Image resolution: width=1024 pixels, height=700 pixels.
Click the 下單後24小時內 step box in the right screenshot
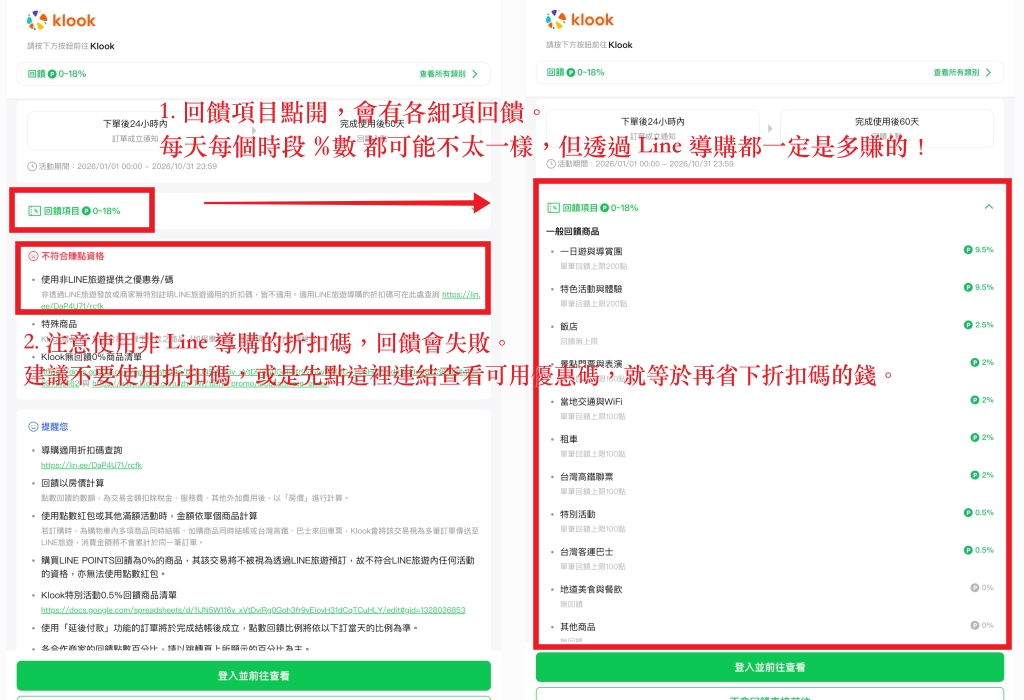point(653,129)
